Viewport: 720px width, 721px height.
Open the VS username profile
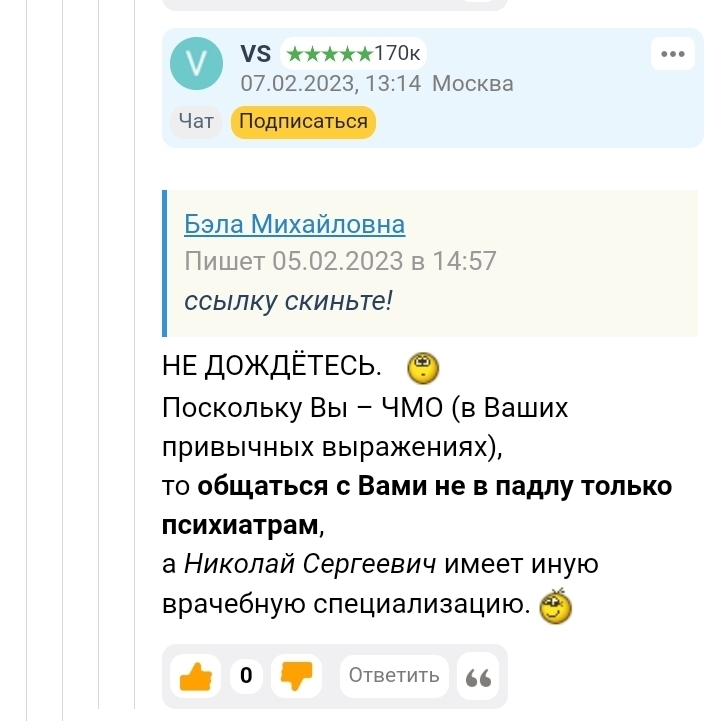point(256,54)
